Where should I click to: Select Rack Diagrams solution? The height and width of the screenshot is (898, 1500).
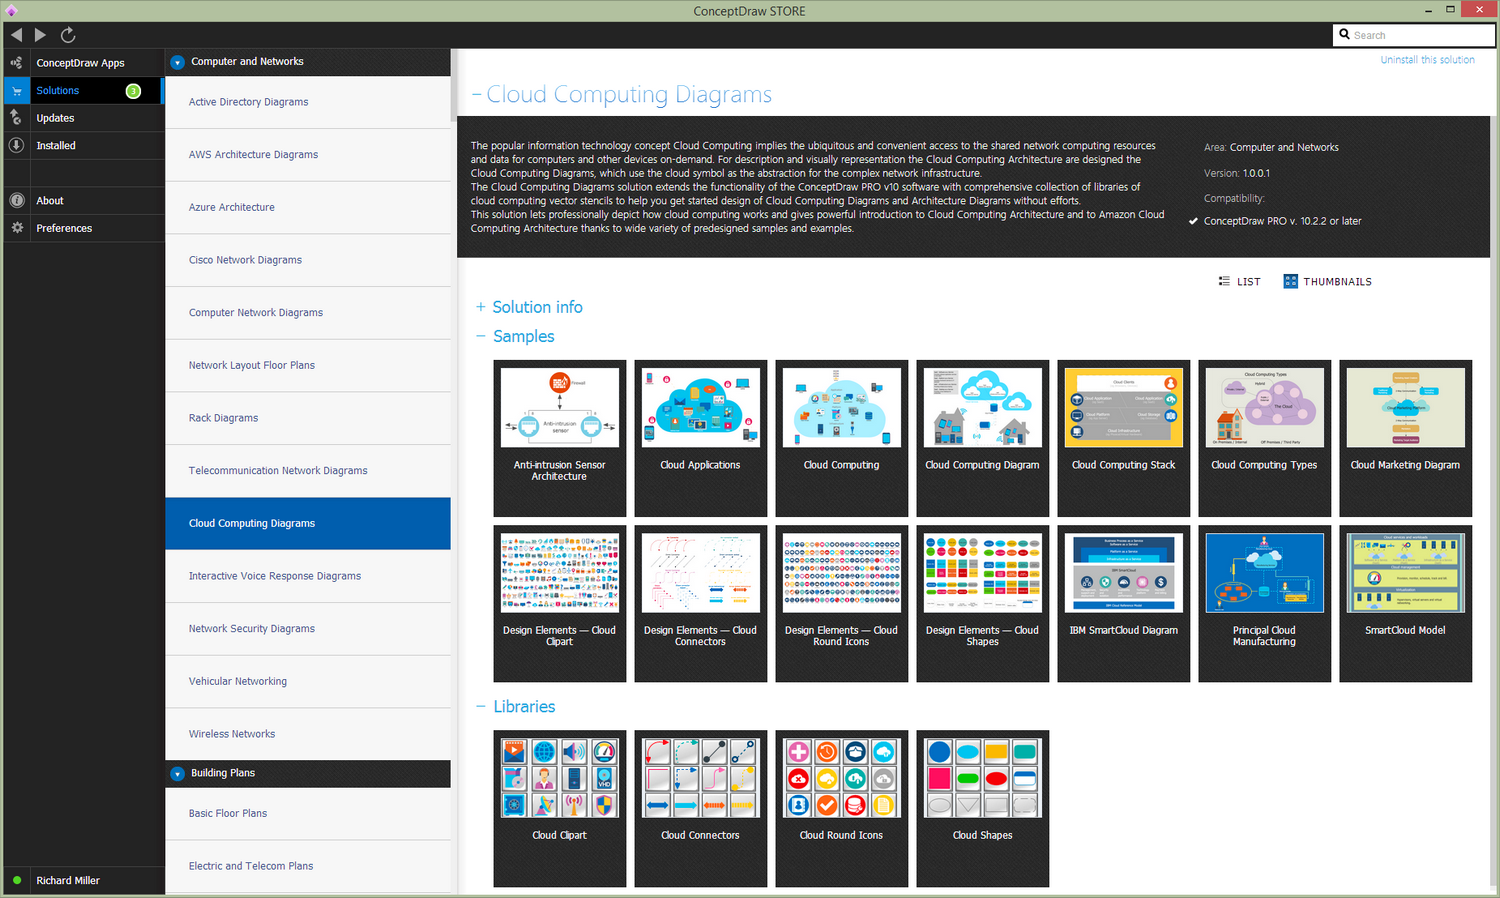308,418
